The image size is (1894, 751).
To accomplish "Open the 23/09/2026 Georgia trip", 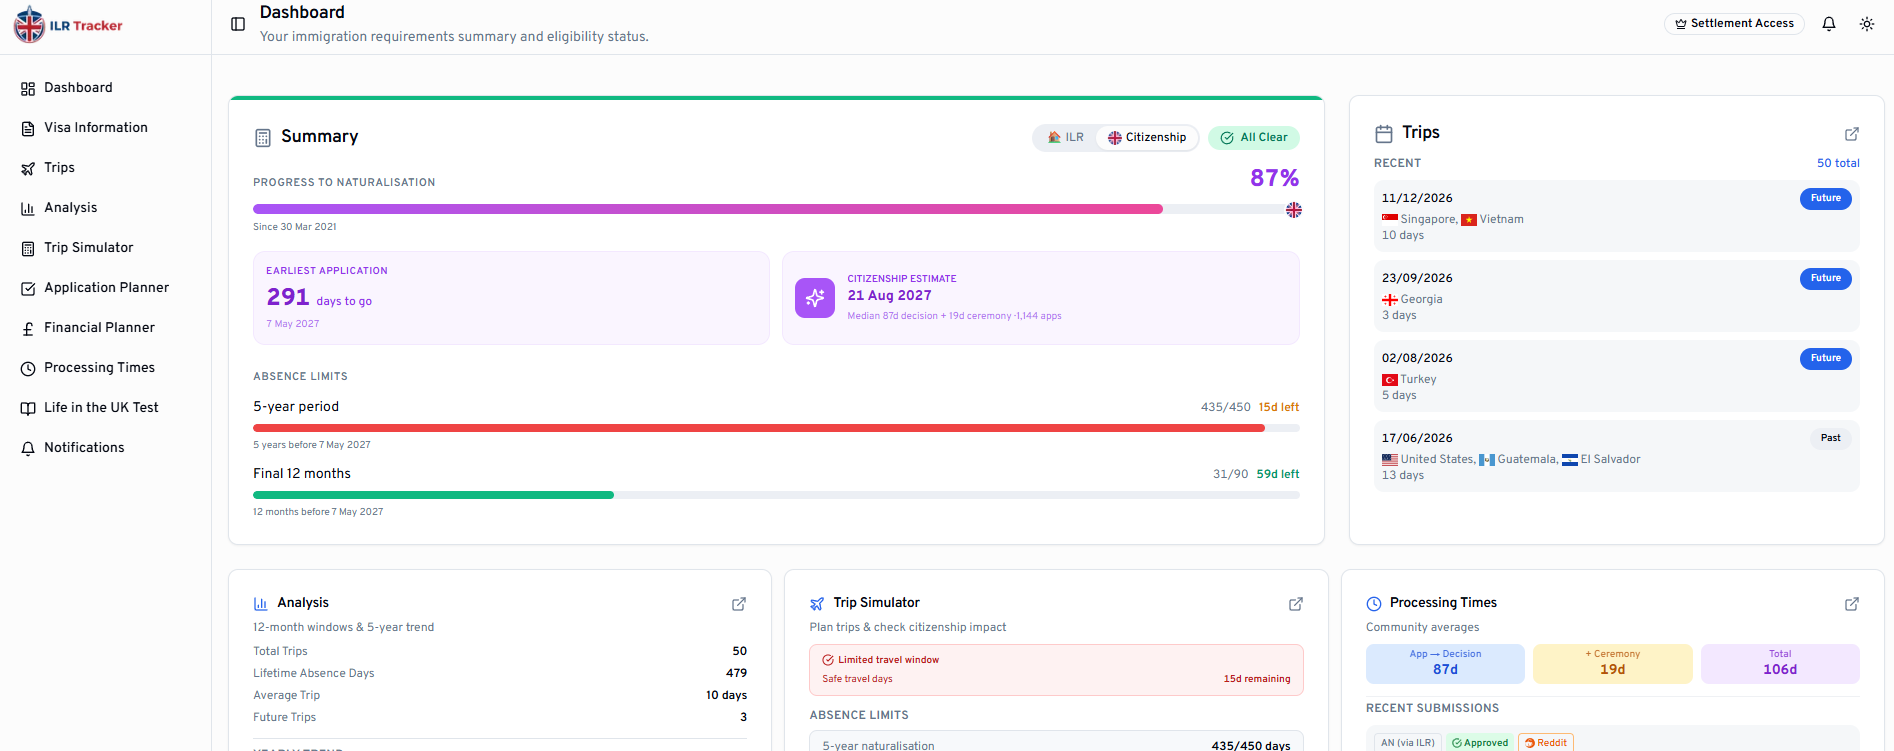I will 1617,296.
